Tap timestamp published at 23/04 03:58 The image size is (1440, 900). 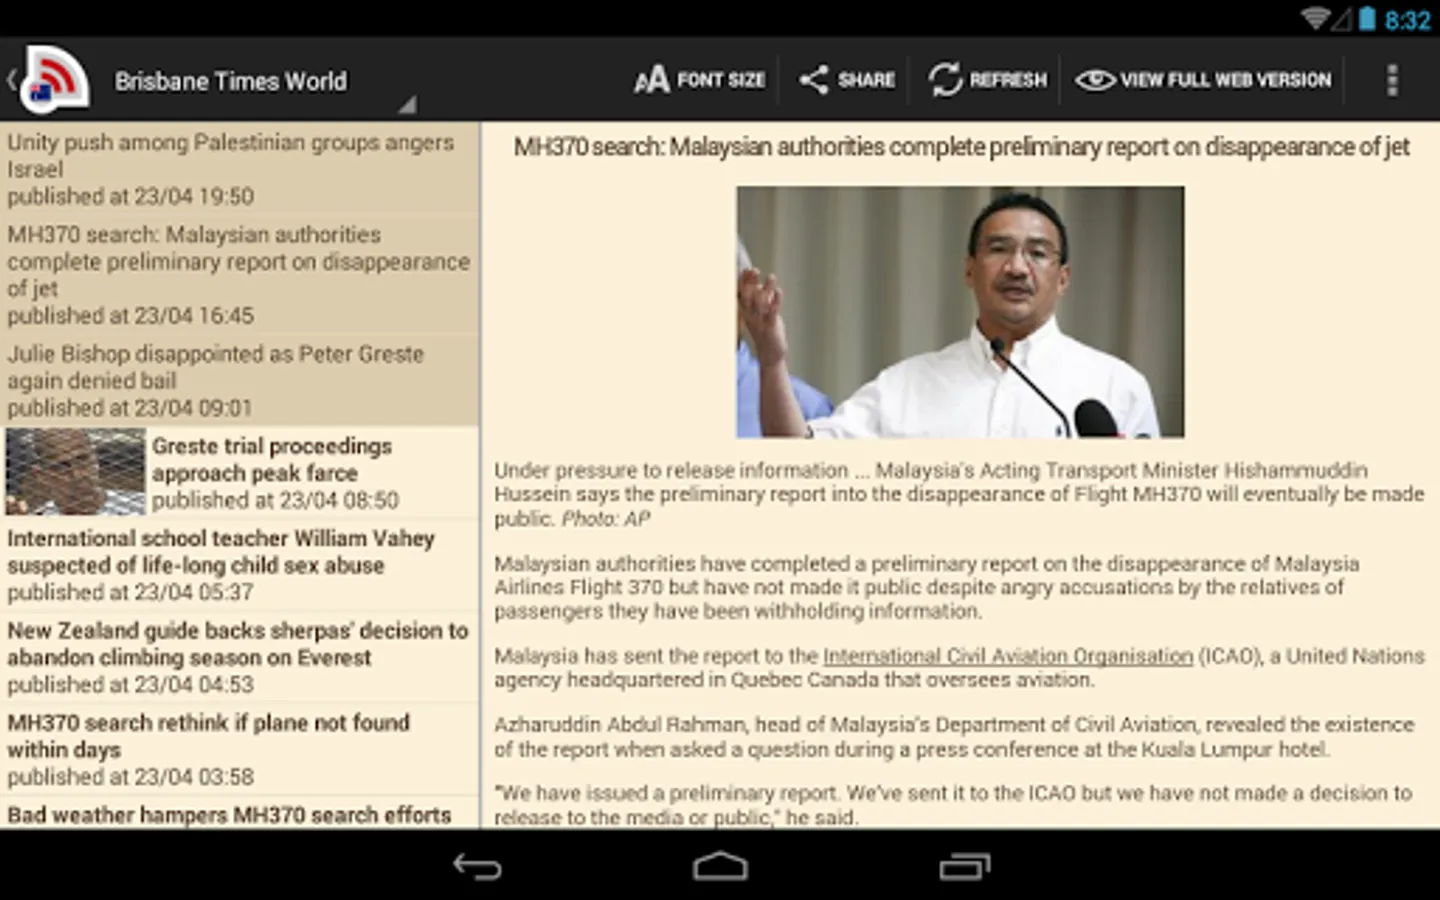(130, 777)
